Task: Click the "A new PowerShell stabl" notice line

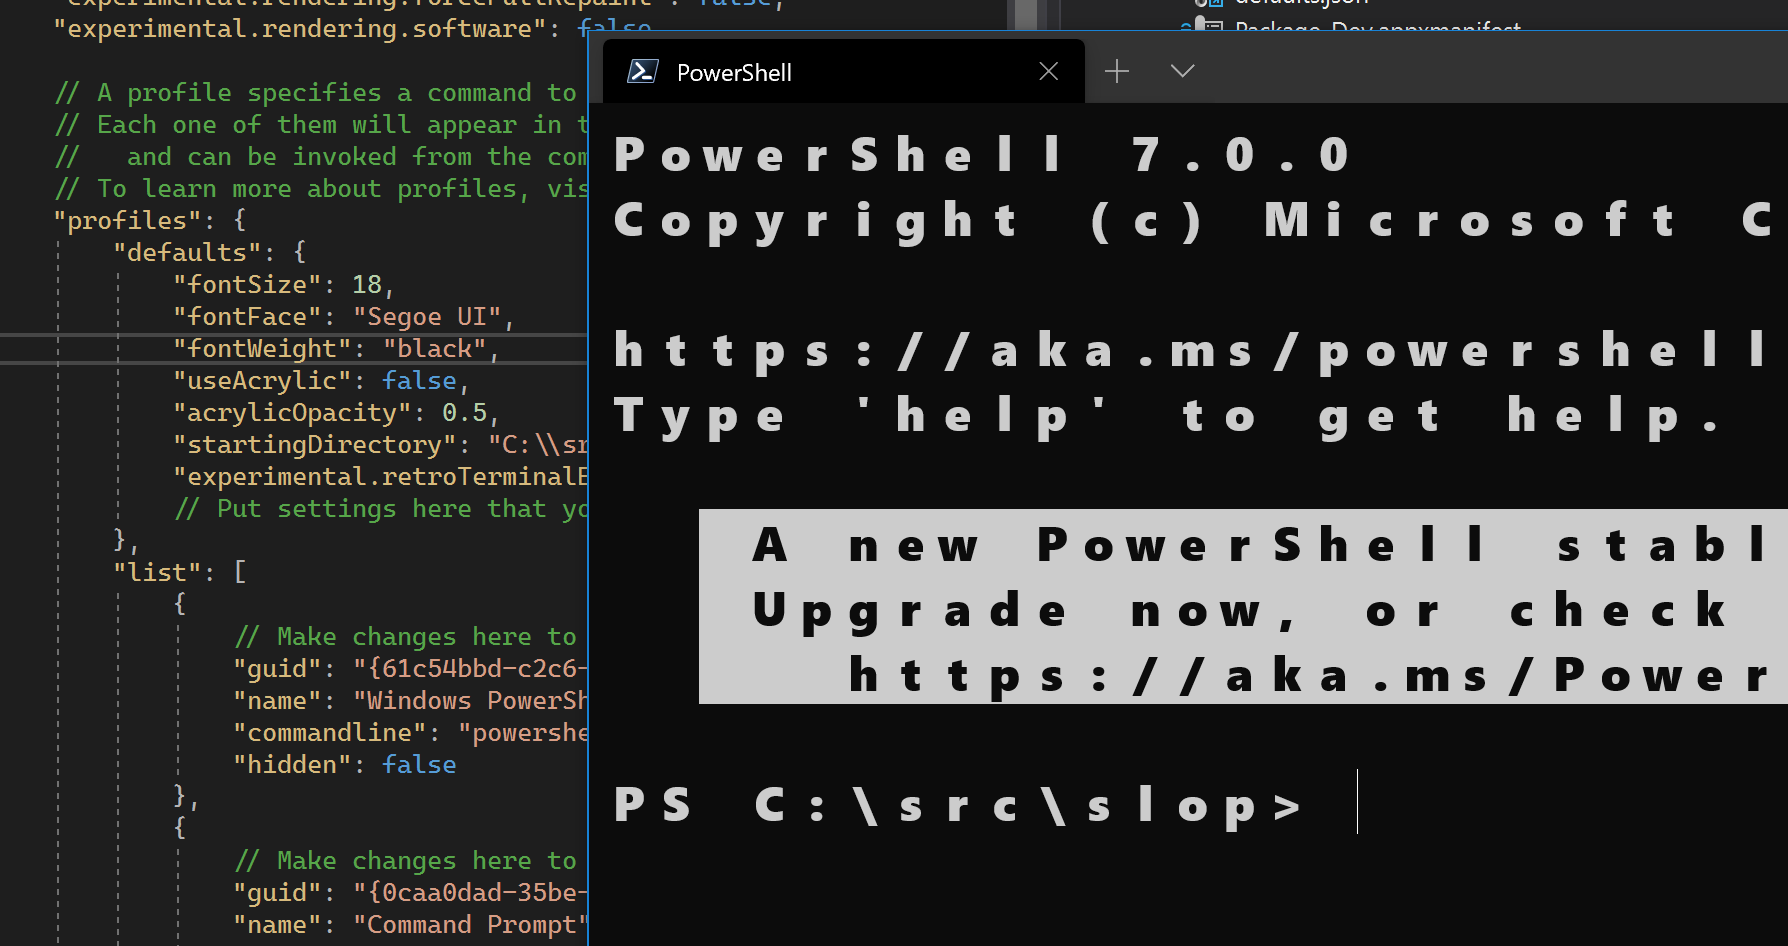Action: 1260,545
